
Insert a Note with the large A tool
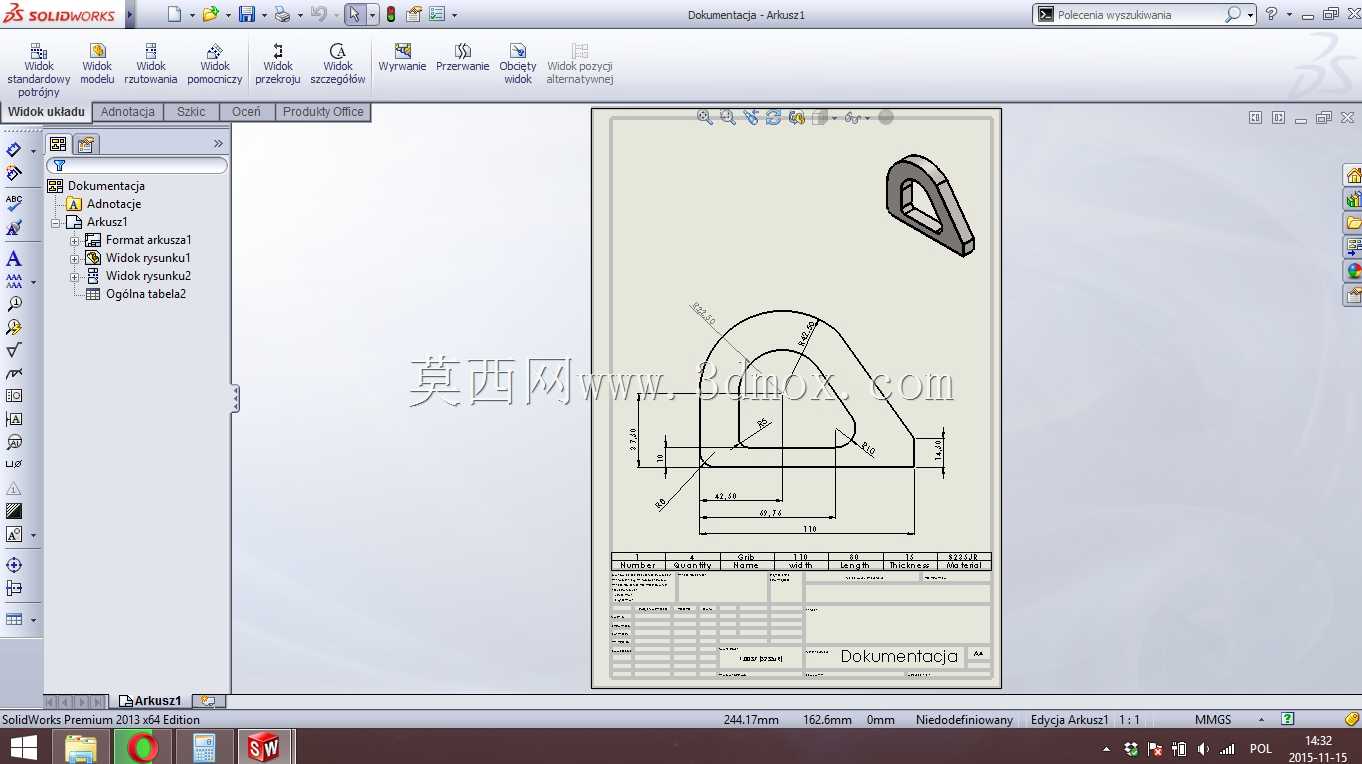point(14,259)
